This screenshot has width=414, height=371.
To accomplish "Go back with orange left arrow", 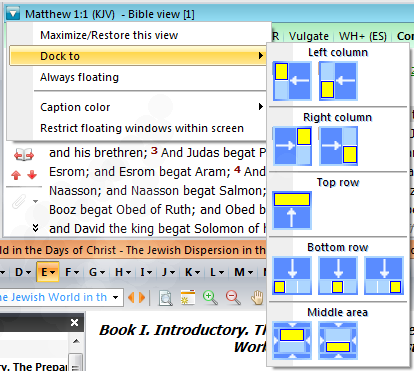I will tap(131, 297).
